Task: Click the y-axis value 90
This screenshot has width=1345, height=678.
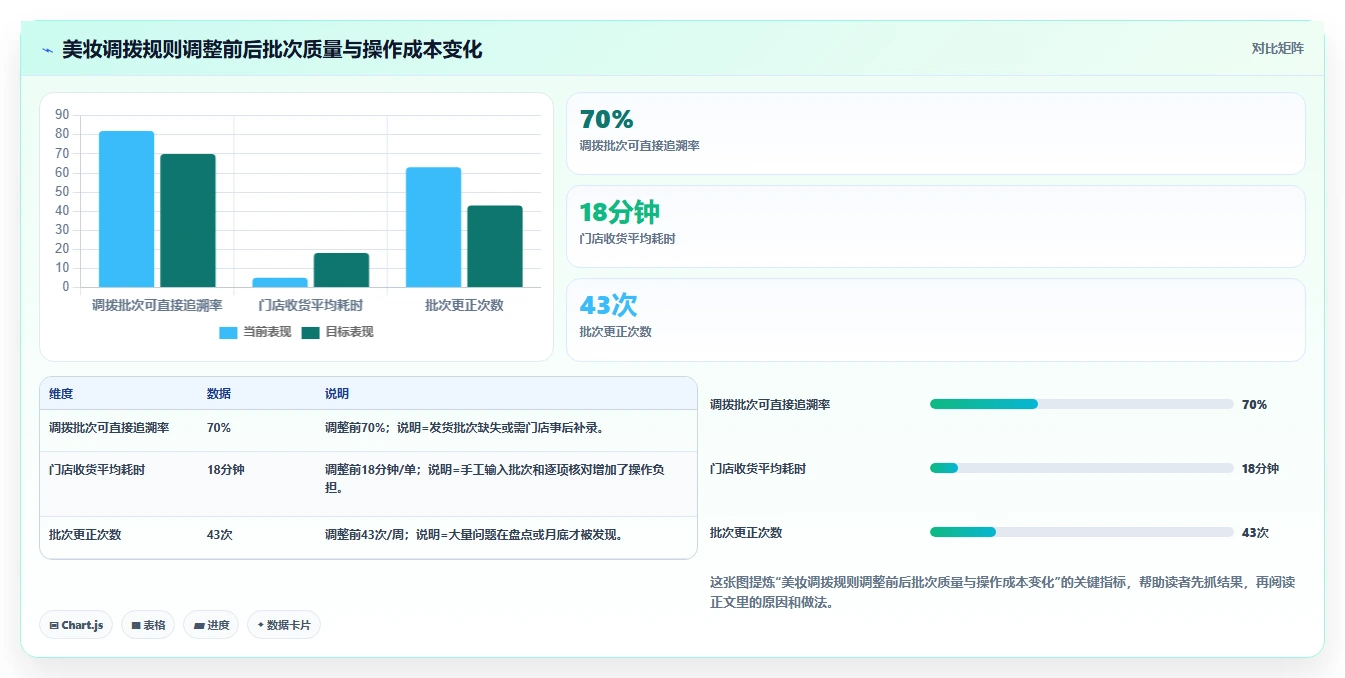Action: click(x=63, y=114)
